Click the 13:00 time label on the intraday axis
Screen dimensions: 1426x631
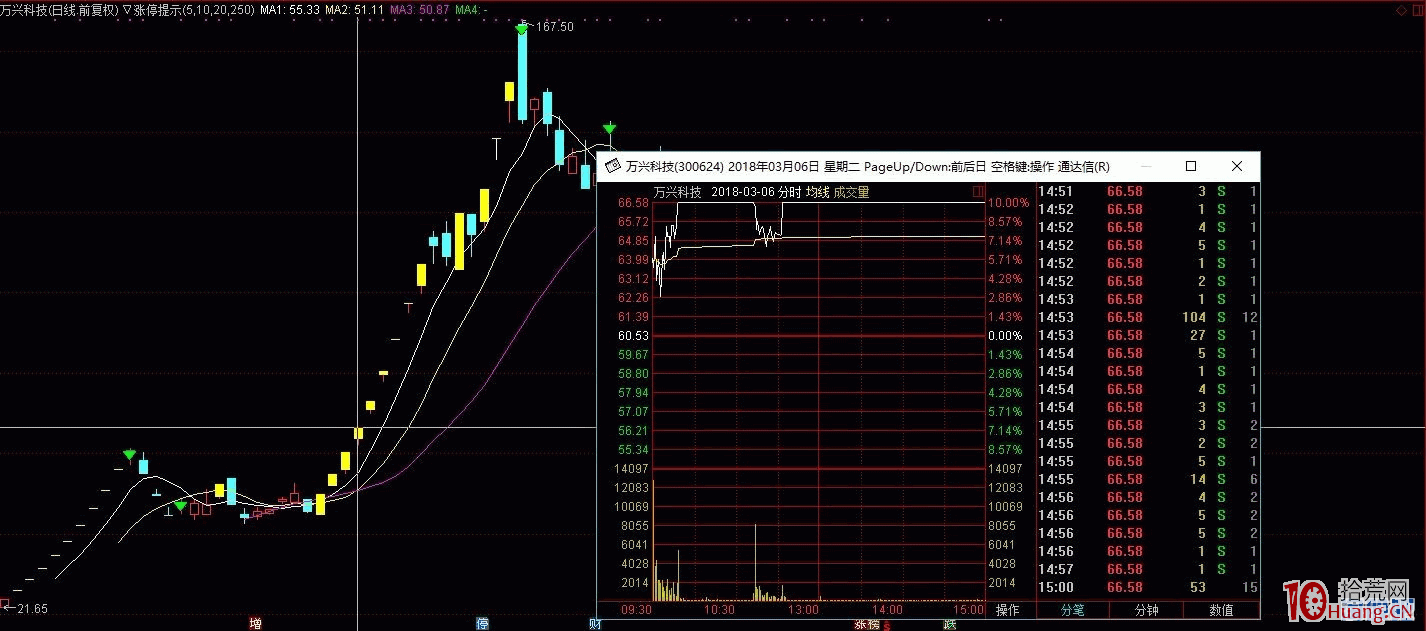803,609
